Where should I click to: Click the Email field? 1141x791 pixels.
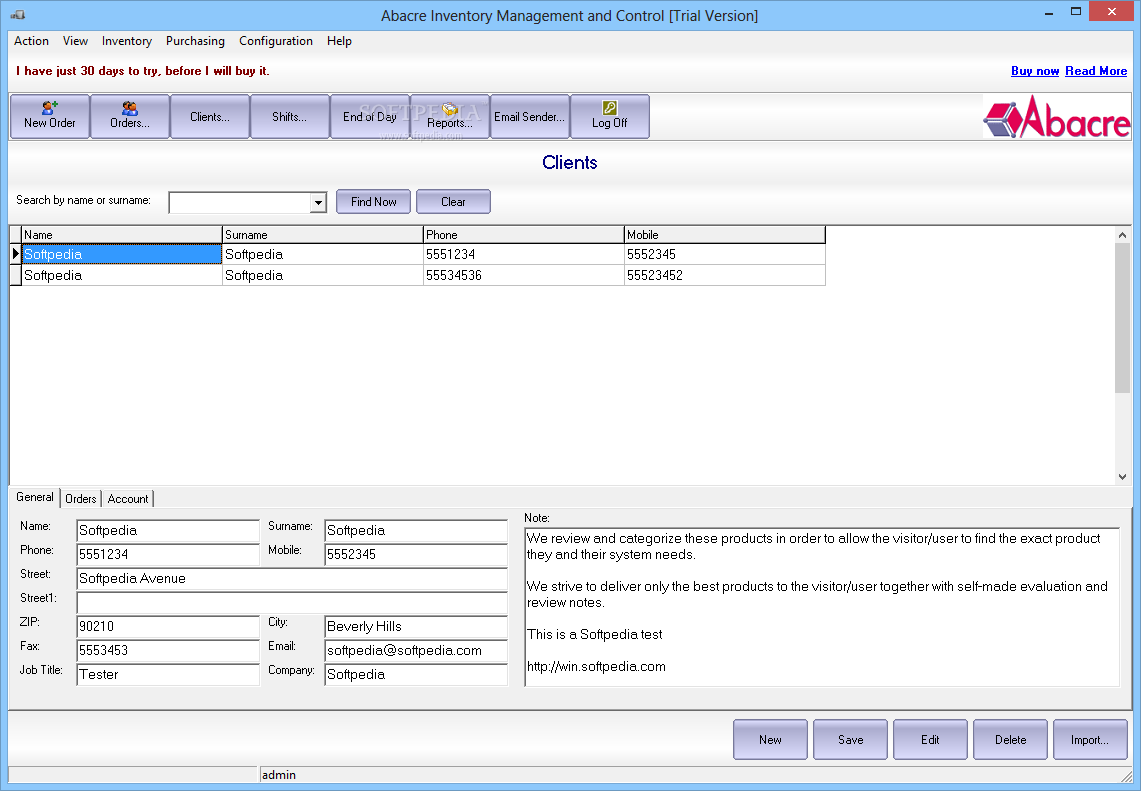(x=416, y=651)
